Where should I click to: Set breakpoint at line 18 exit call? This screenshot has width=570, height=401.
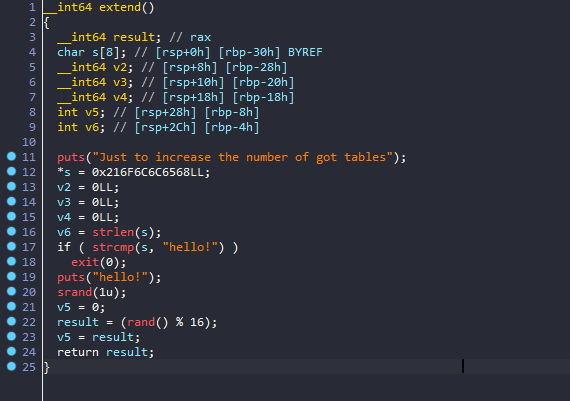pos(12,261)
